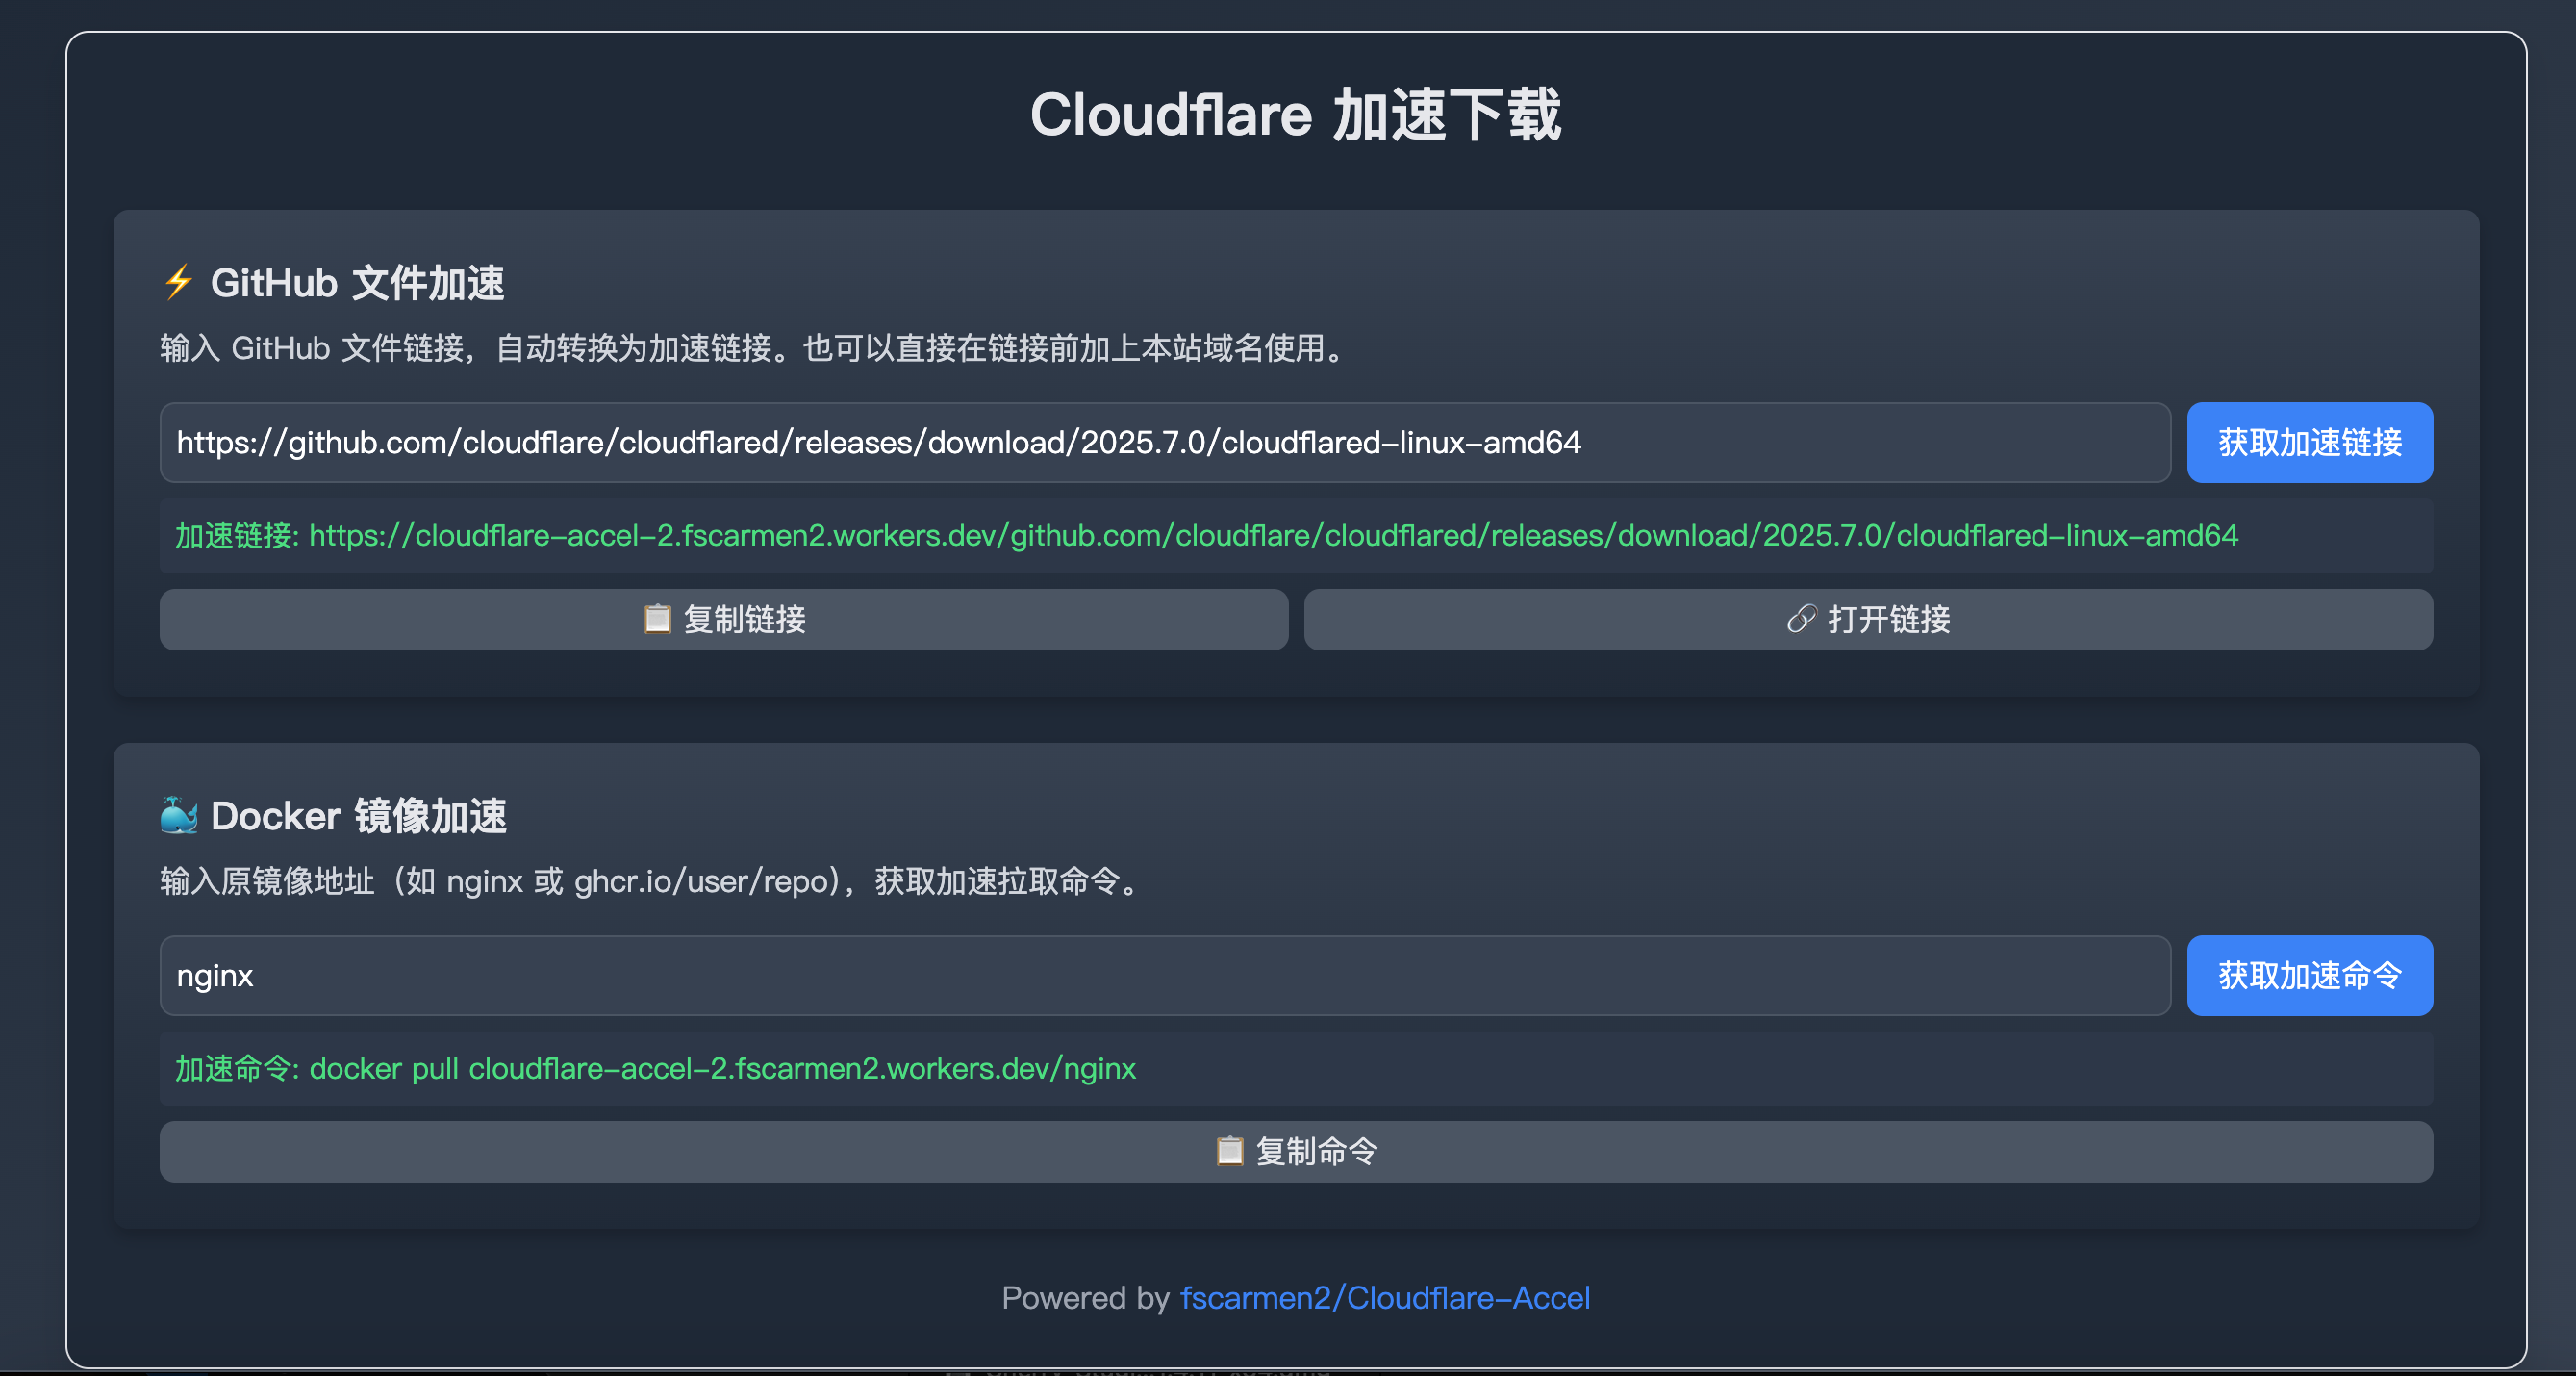Click the whale icon beside Docker 镜像加速
The height and width of the screenshot is (1376, 2576).
tap(179, 816)
